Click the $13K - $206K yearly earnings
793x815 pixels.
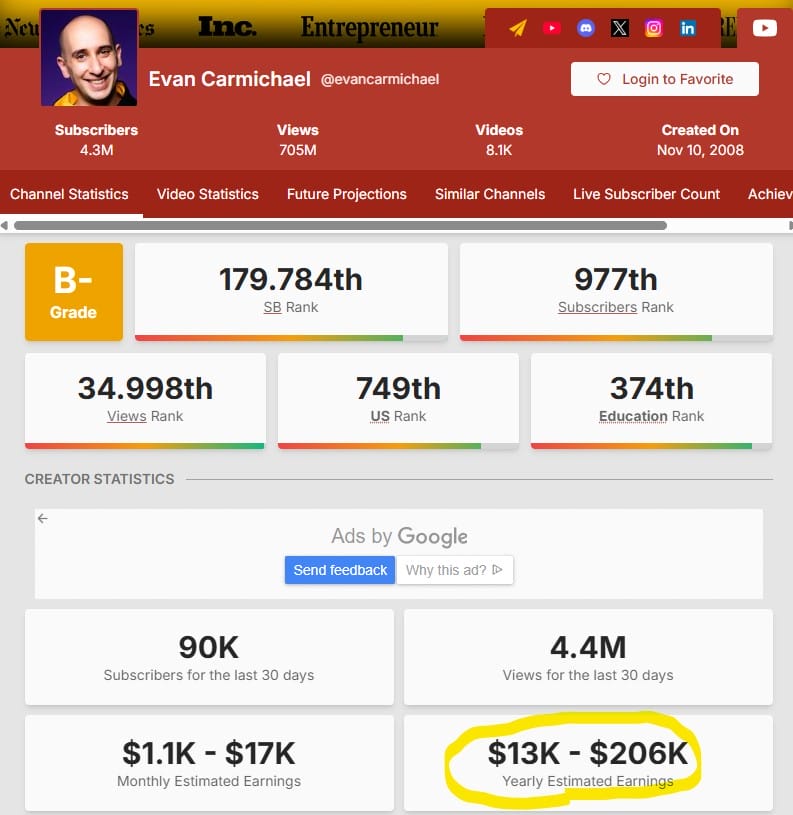click(x=588, y=753)
